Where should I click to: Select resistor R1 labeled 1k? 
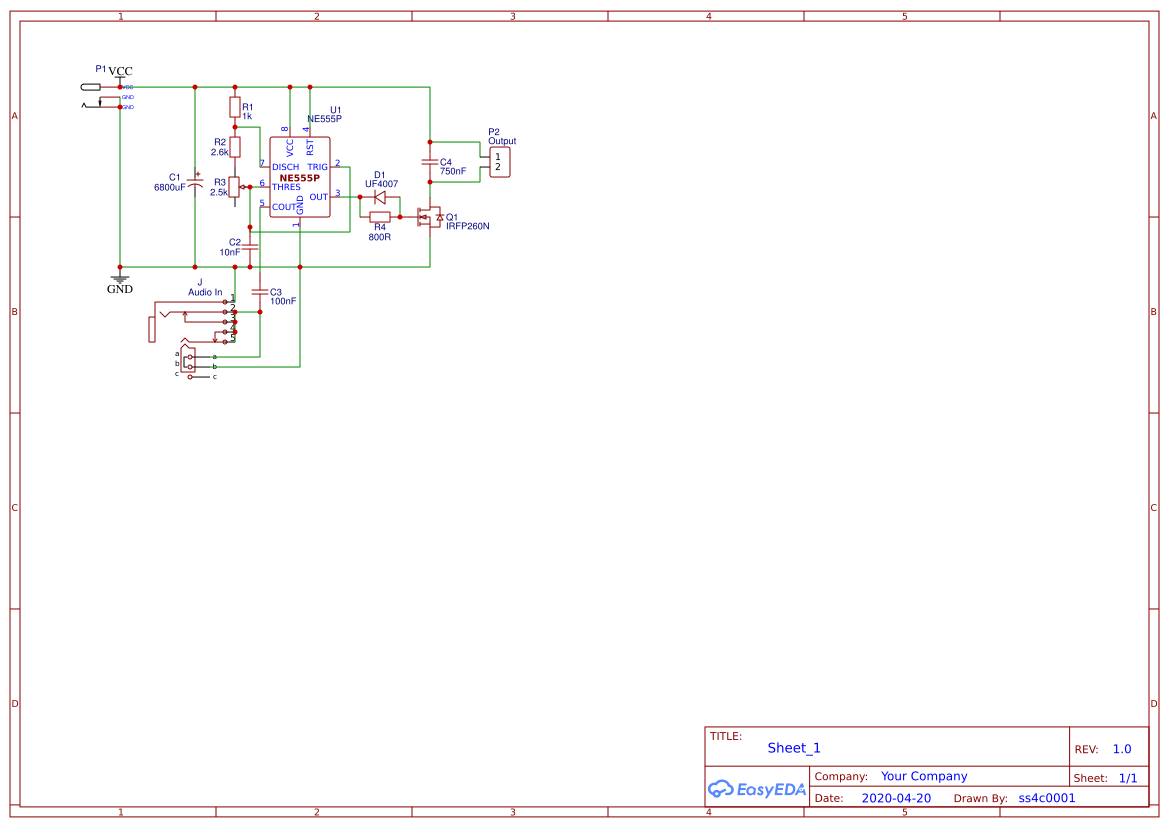tap(234, 108)
